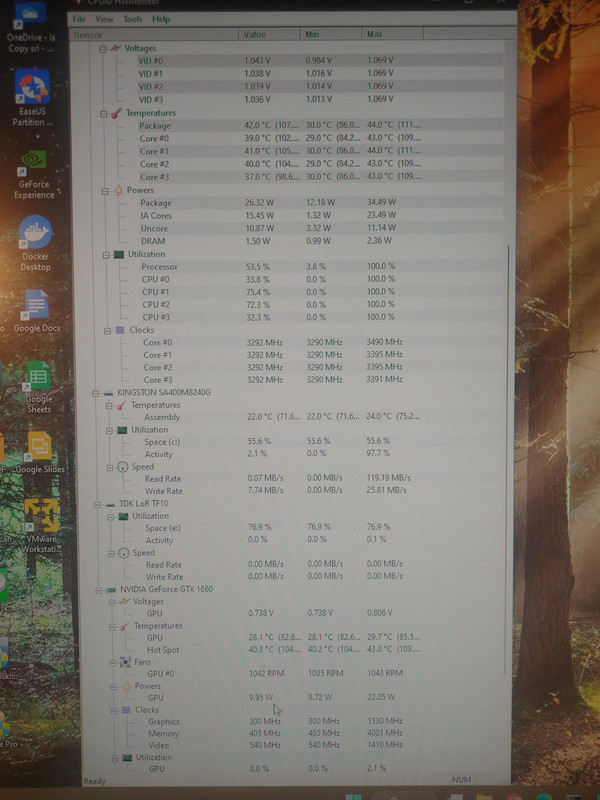Open Google Slides desktop shortcut
Image resolution: width=600 pixels, height=800 pixels.
(x=40, y=452)
